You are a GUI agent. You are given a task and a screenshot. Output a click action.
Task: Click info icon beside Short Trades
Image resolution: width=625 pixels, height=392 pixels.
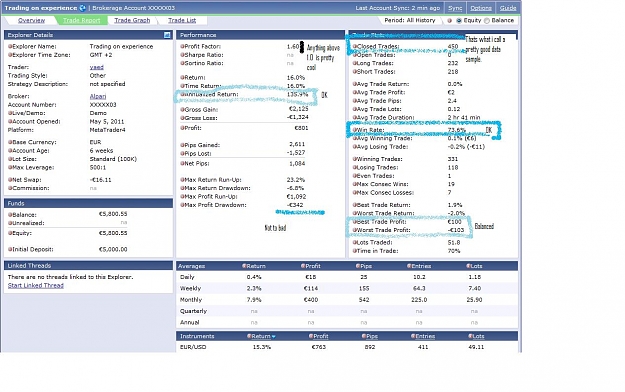(354, 71)
